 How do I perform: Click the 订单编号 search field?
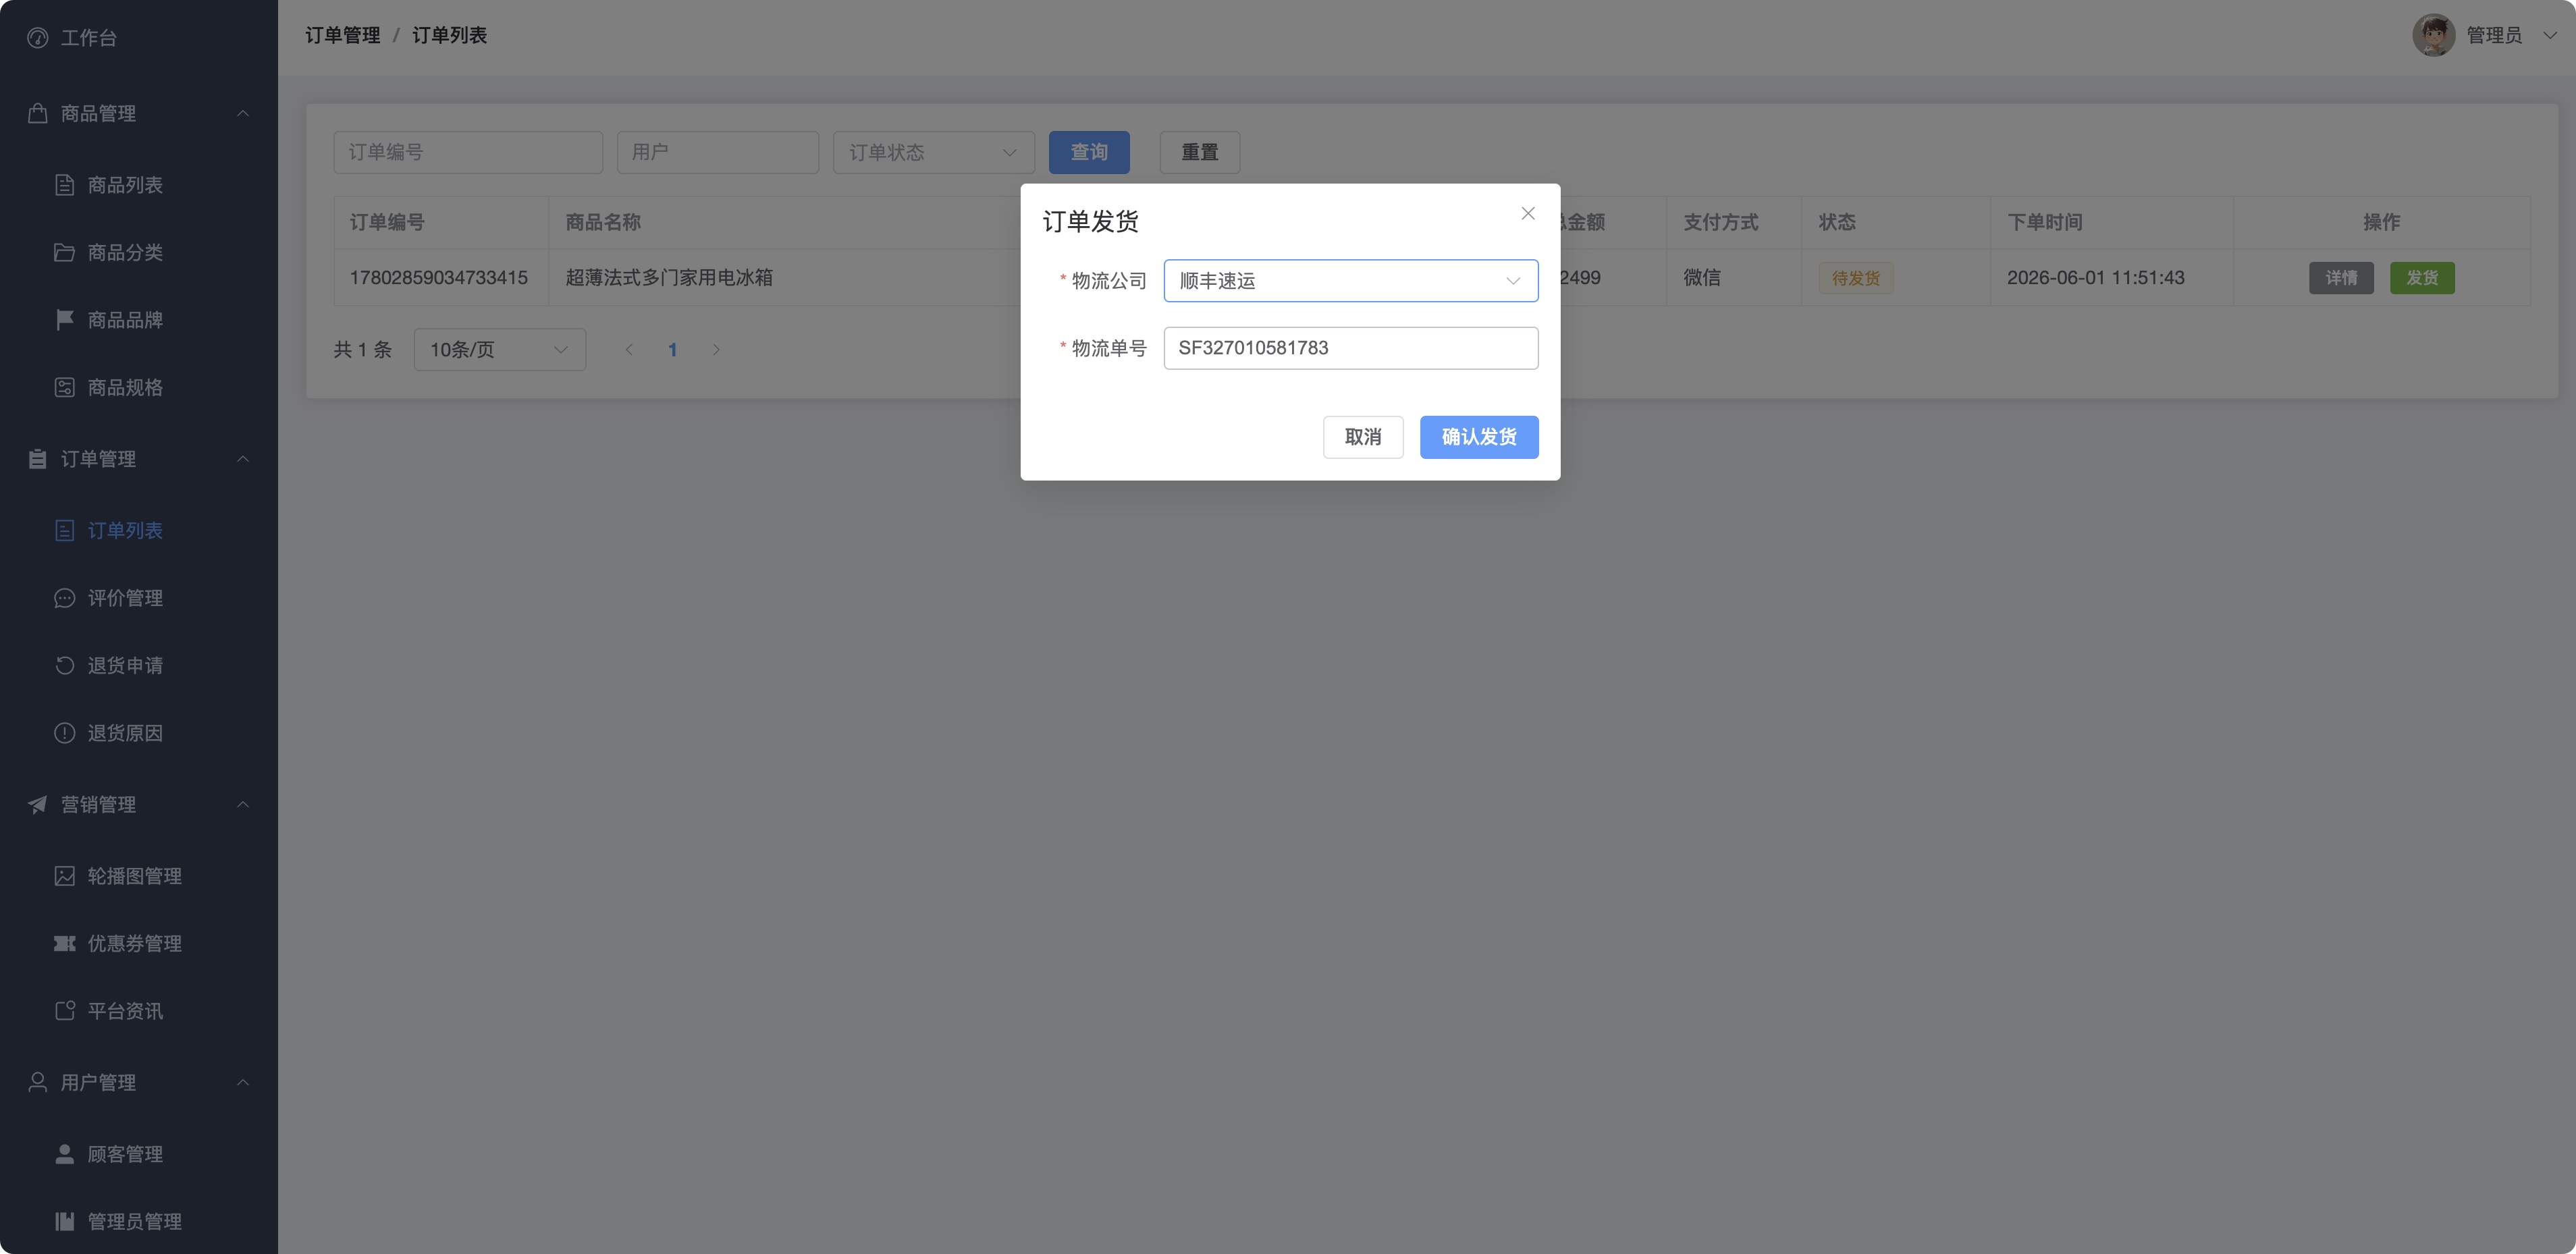(467, 152)
